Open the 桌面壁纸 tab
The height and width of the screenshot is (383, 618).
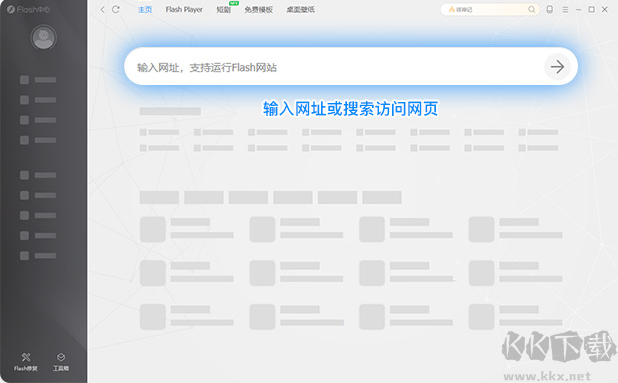(x=300, y=9)
